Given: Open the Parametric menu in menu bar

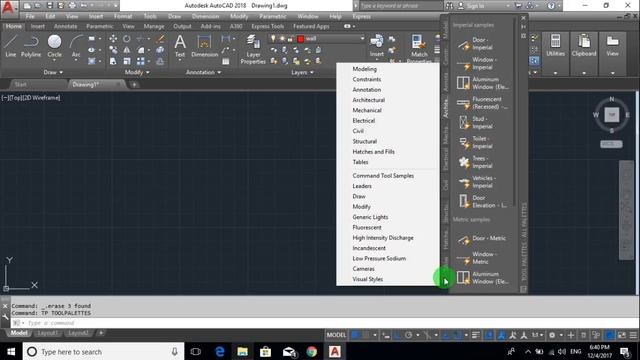Looking at the screenshot, I should coord(273,16).
